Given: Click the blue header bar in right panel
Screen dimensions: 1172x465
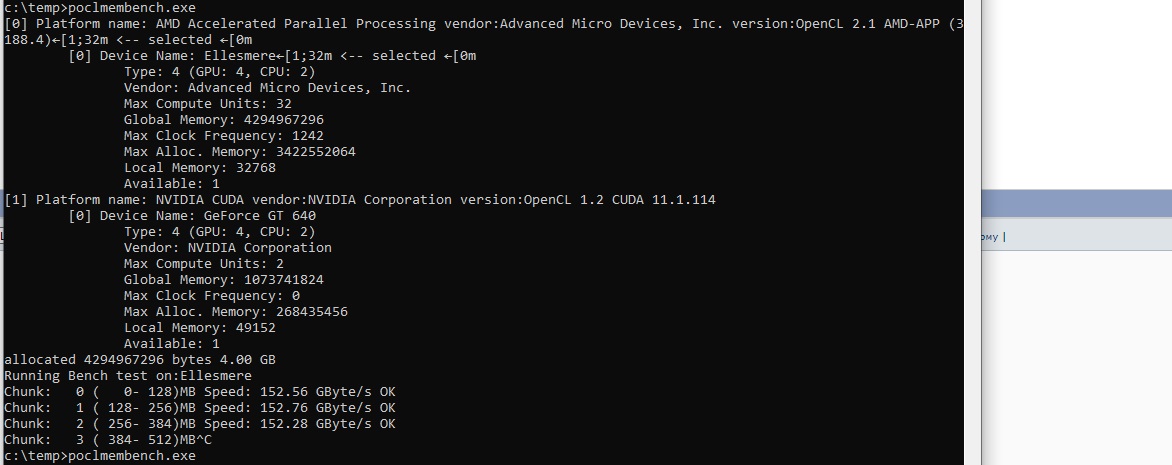Looking at the screenshot, I should click(1075, 205).
